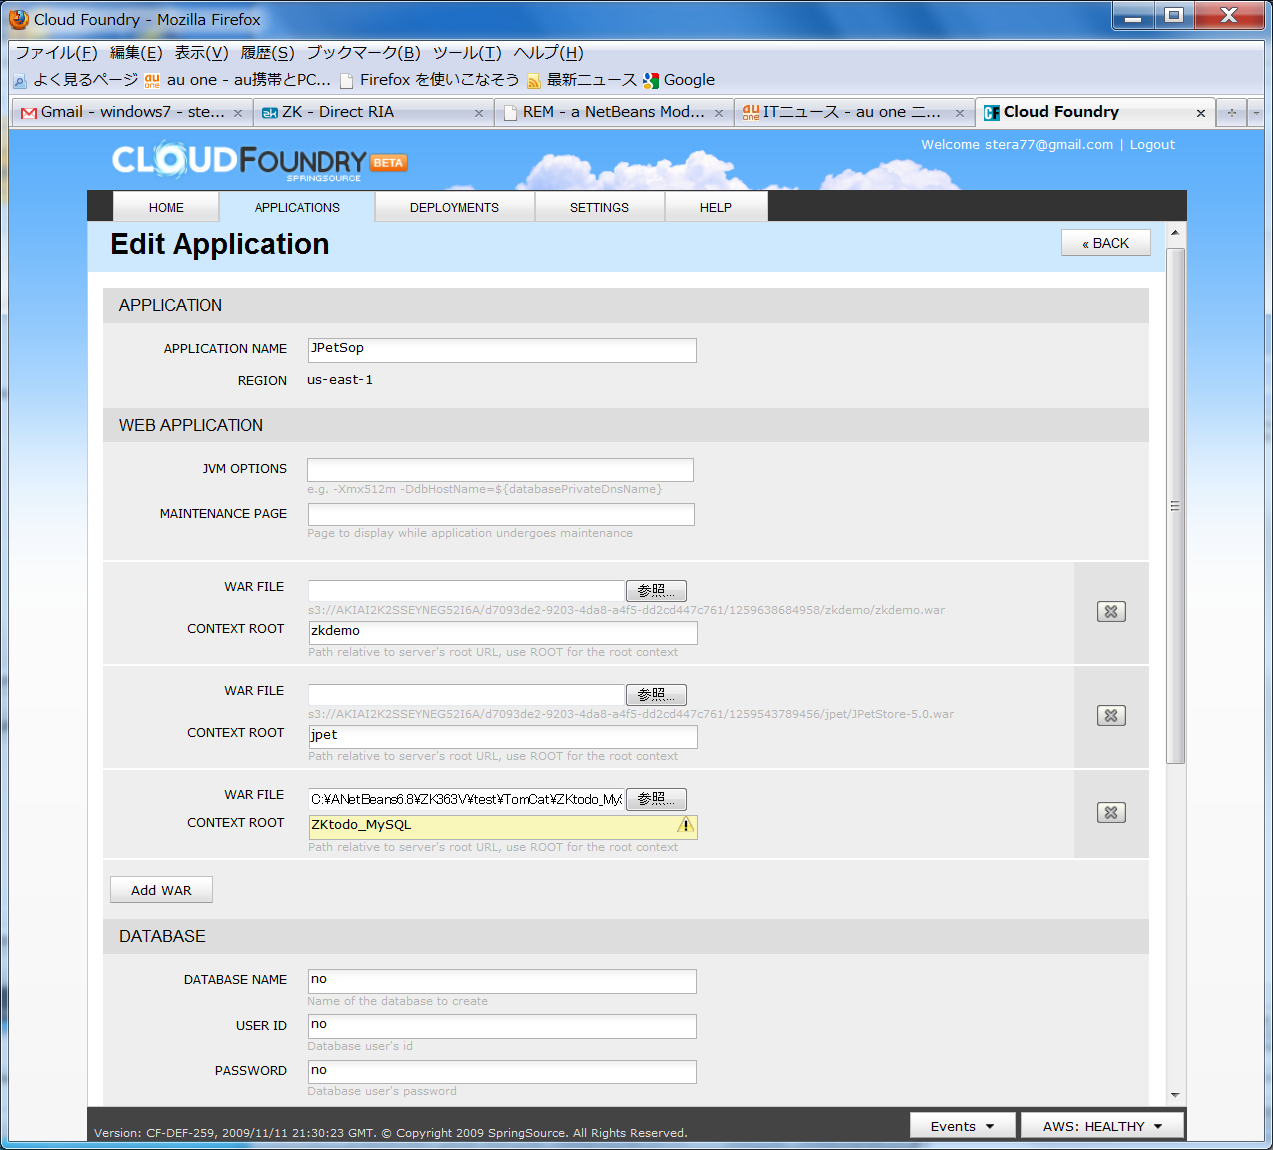Open ブックマーク menu
The image size is (1273, 1150).
[363, 53]
